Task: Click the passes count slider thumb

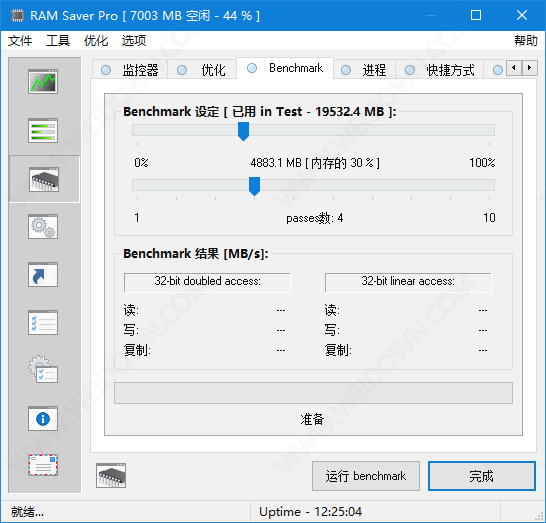Action: click(x=255, y=186)
